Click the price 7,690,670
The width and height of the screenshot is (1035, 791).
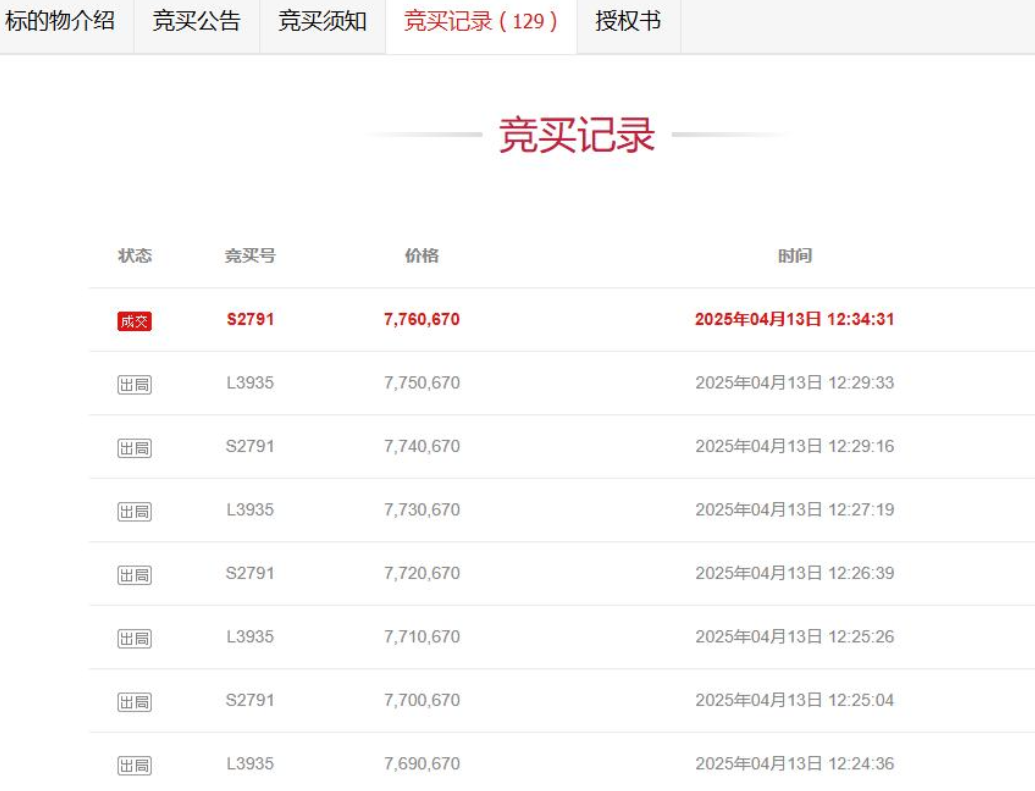tap(422, 763)
